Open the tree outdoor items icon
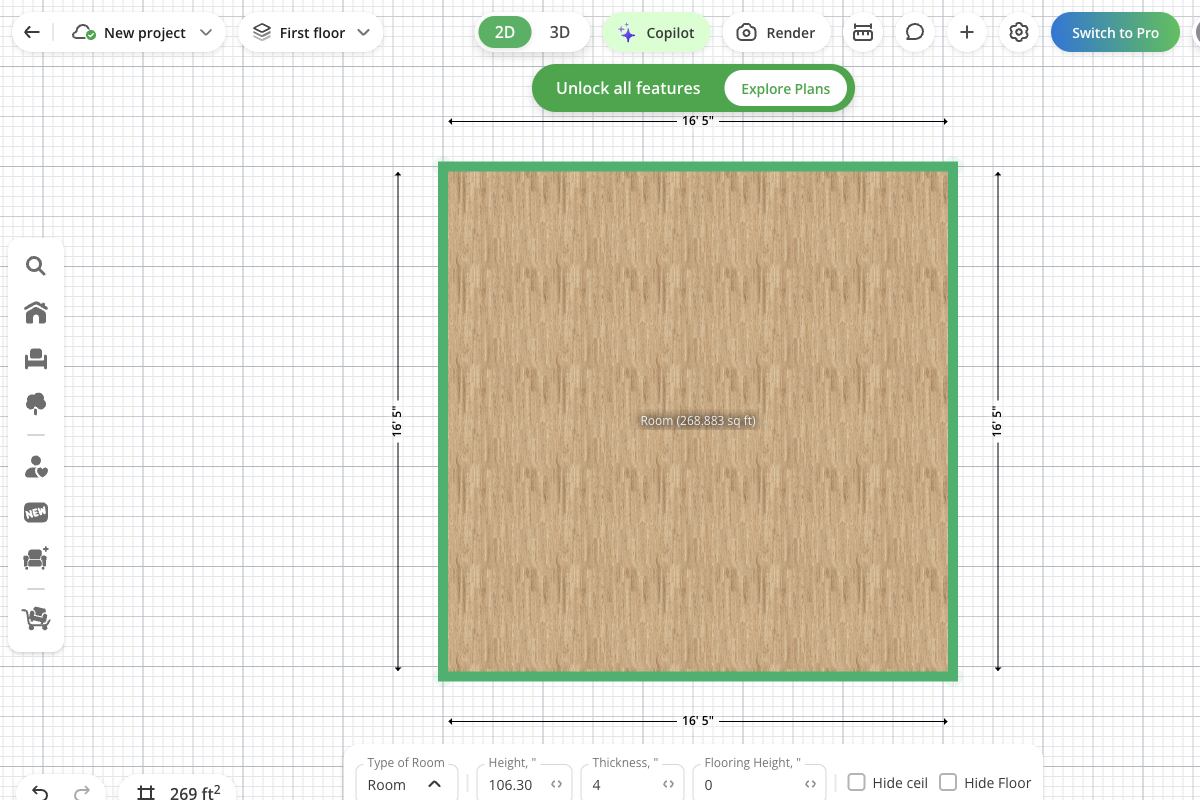Screen dimensions: 1200x800 [x=36, y=404]
